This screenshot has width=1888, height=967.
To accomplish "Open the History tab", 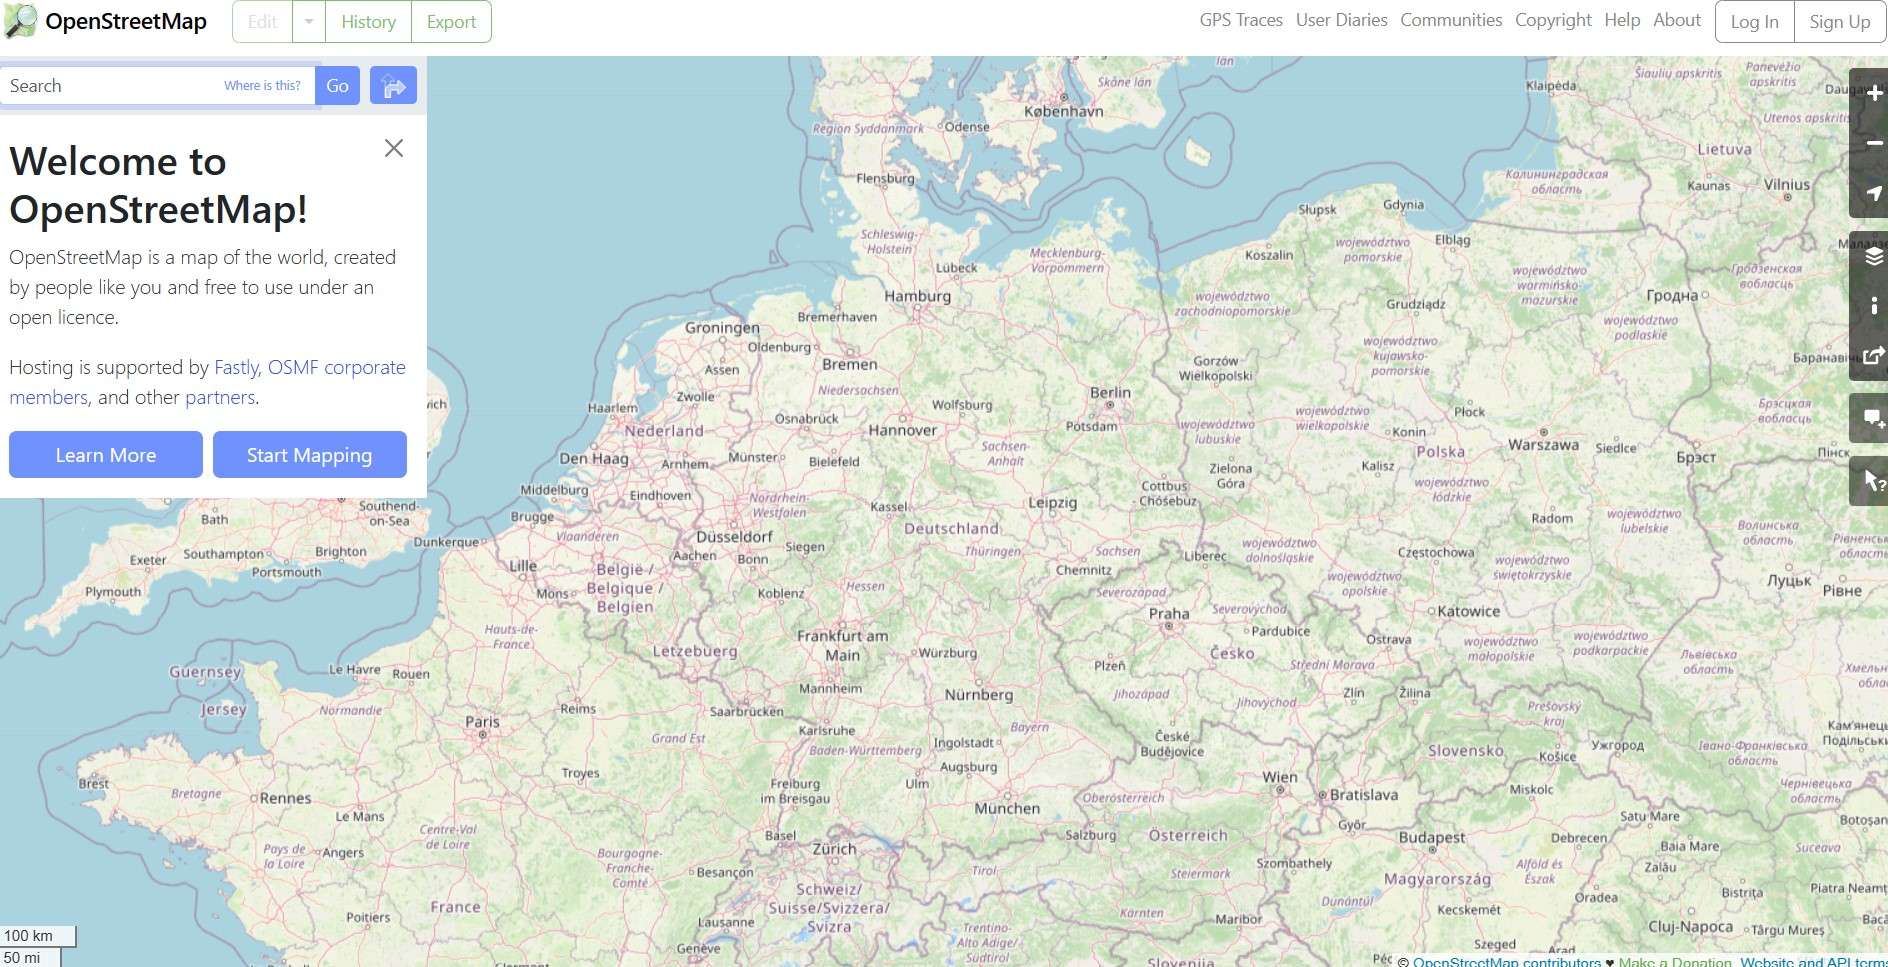I will (368, 22).
